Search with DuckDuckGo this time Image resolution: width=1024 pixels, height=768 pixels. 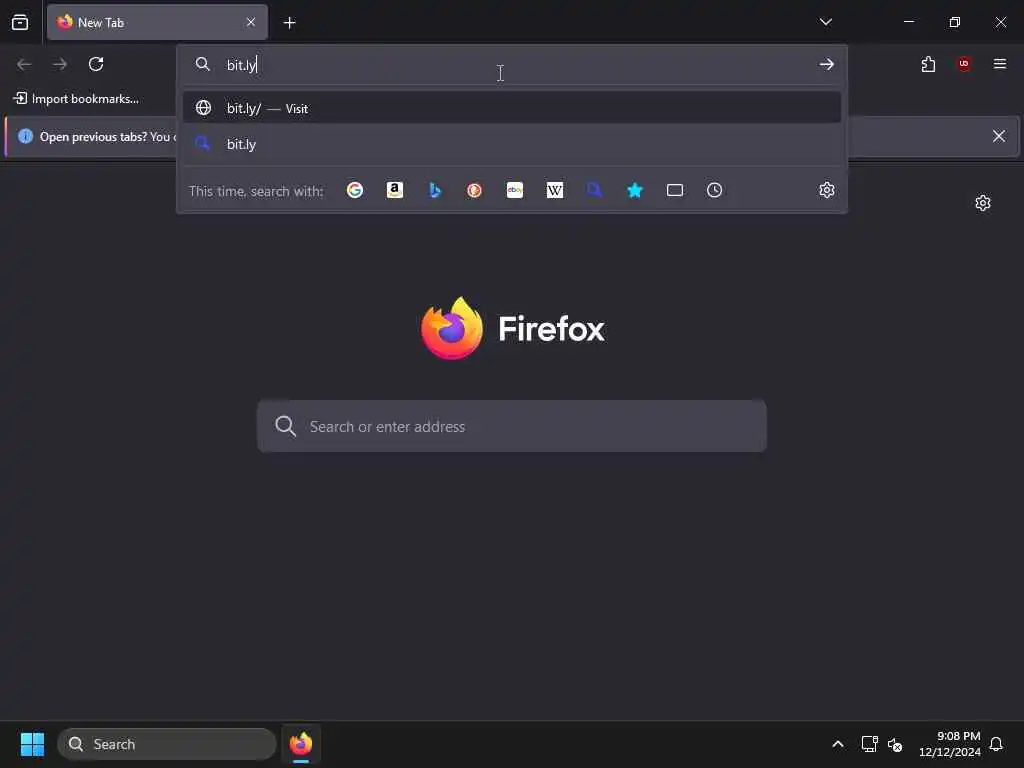pyautogui.click(x=475, y=190)
